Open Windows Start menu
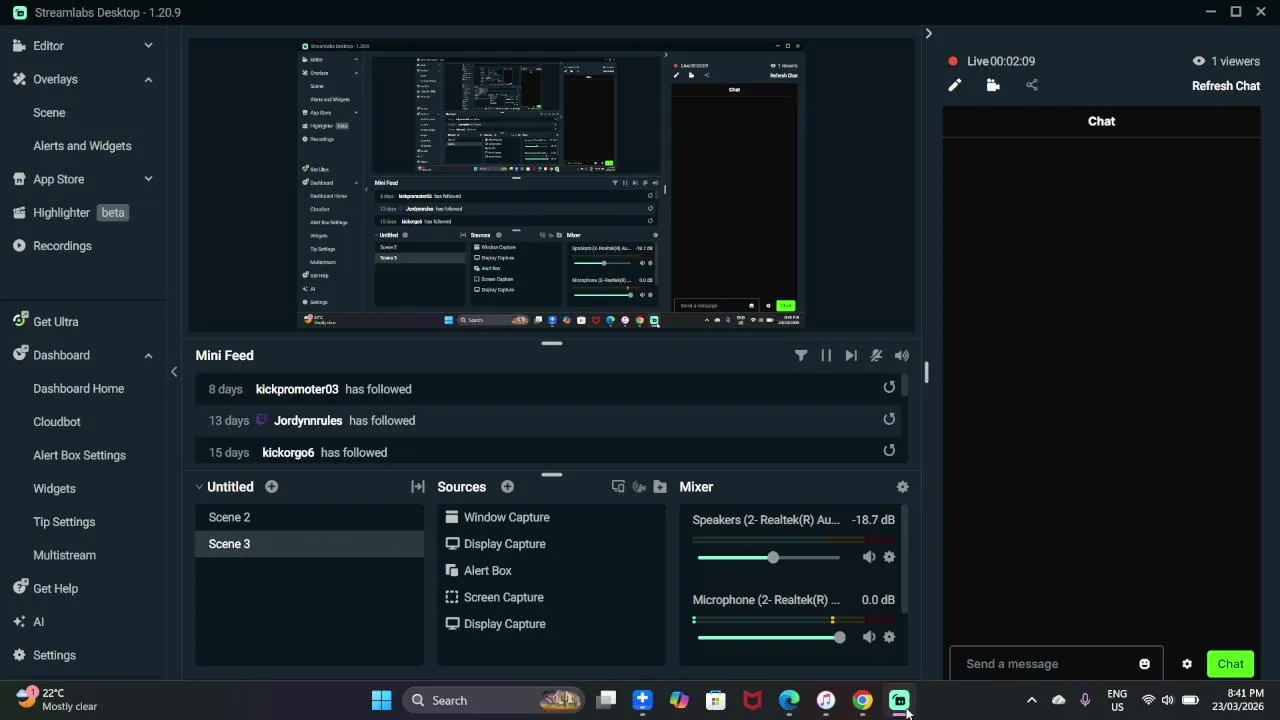 (x=381, y=700)
